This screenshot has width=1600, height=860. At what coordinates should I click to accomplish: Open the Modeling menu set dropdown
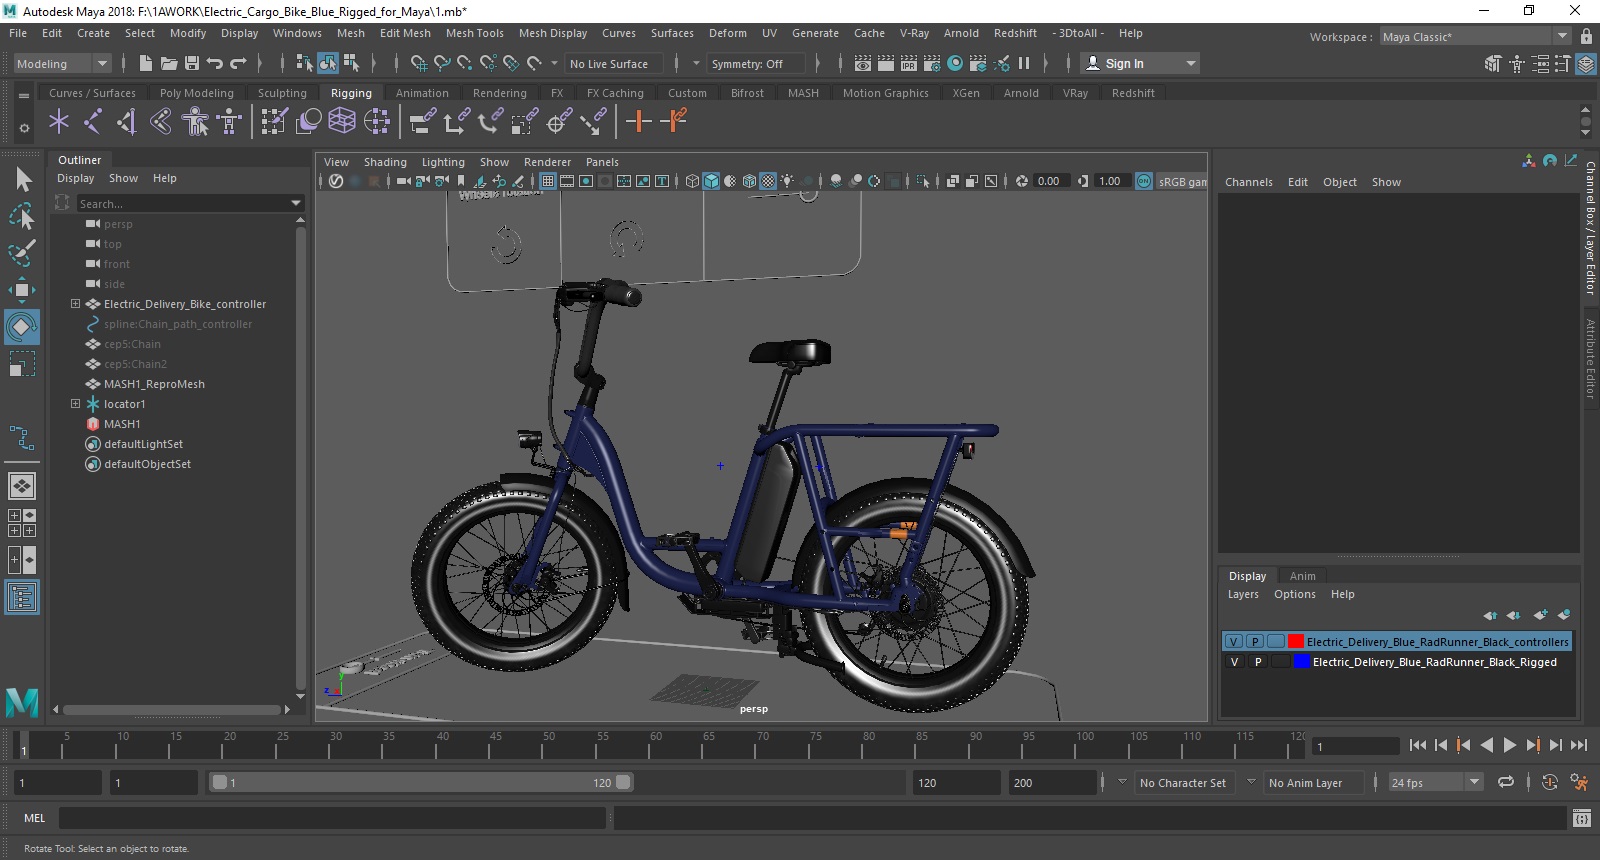click(62, 63)
